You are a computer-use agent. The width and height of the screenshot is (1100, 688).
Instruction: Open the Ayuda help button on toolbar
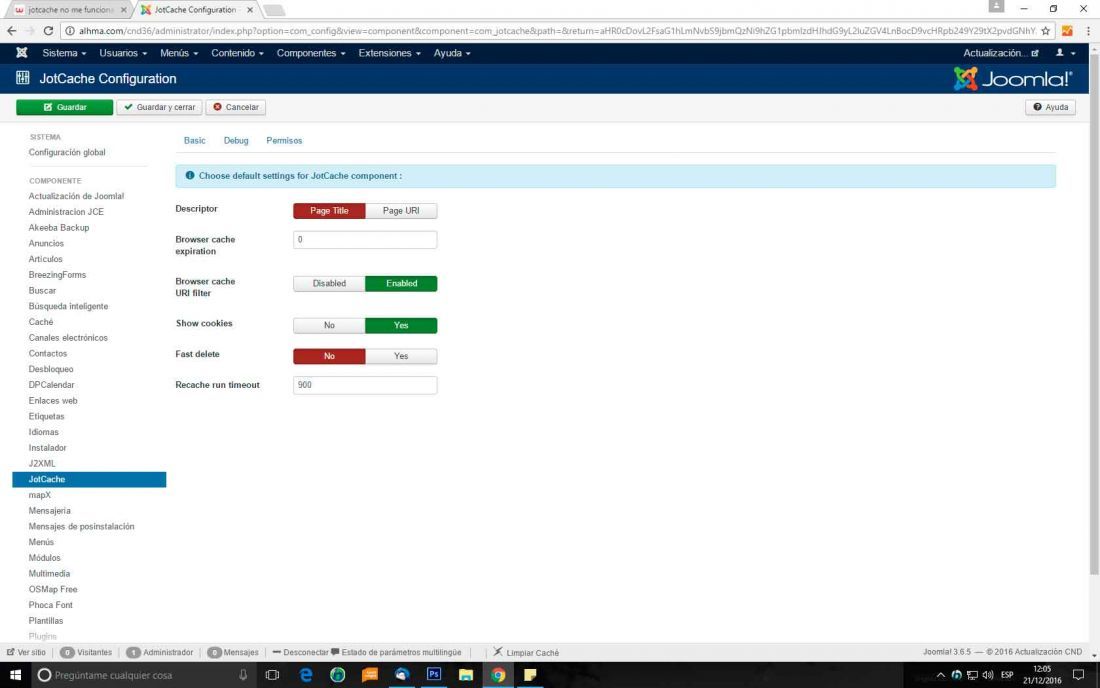click(1050, 107)
